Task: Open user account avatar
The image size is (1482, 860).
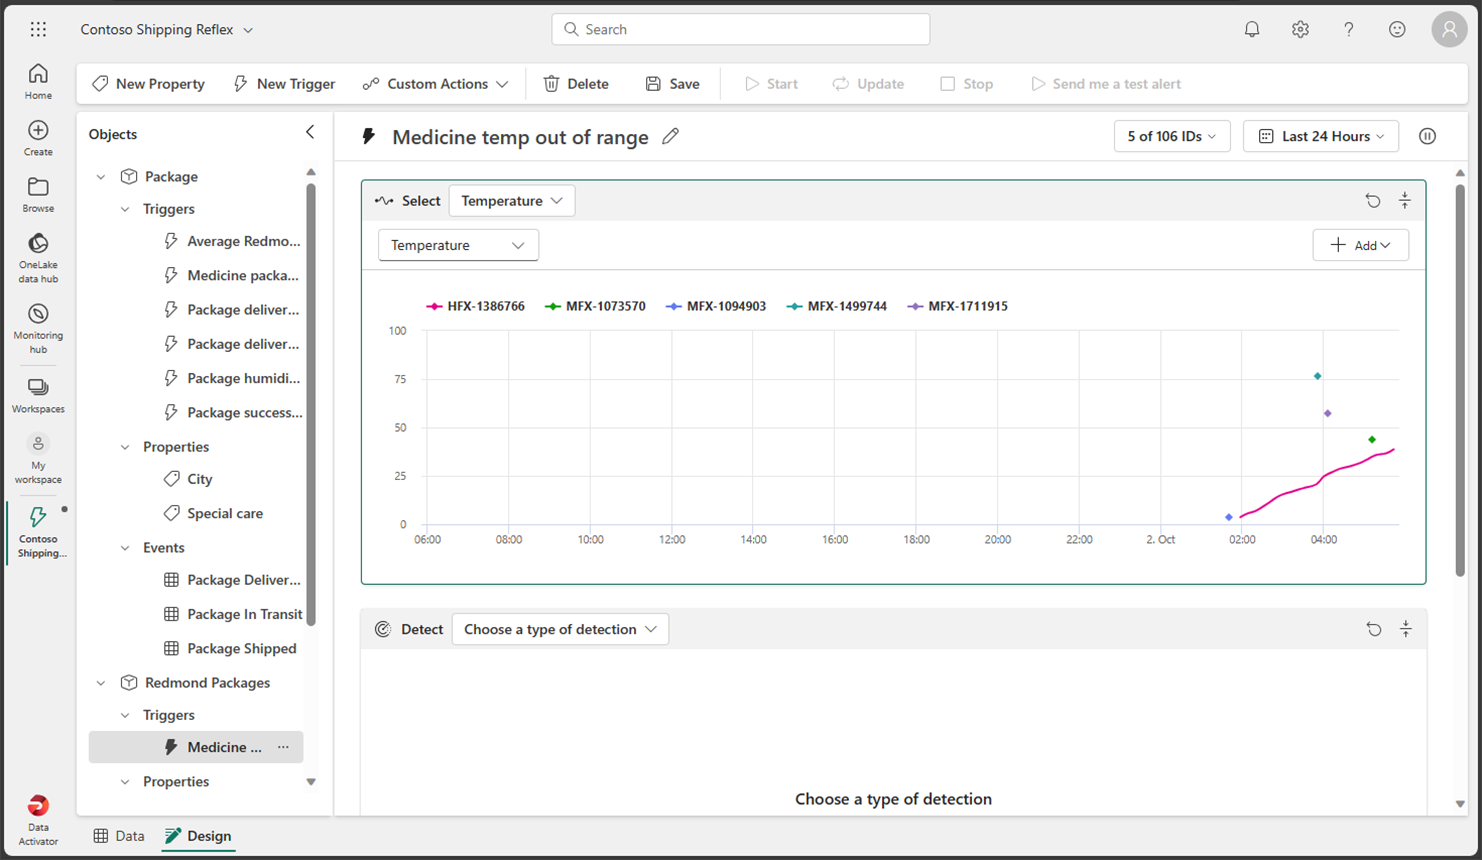Action: click(x=1449, y=29)
